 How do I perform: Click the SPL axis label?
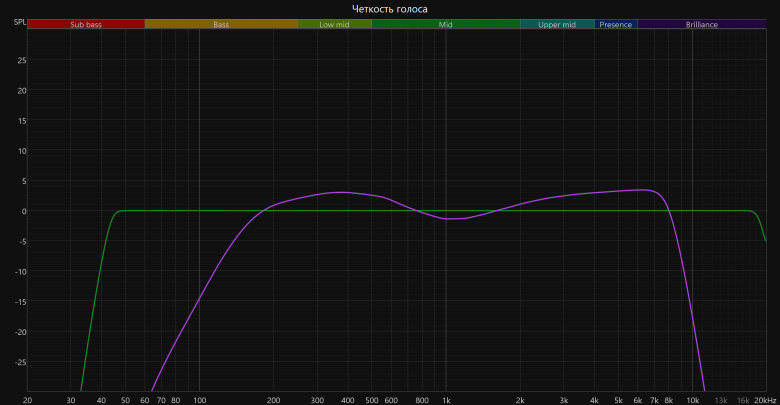pyautogui.click(x=19, y=22)
